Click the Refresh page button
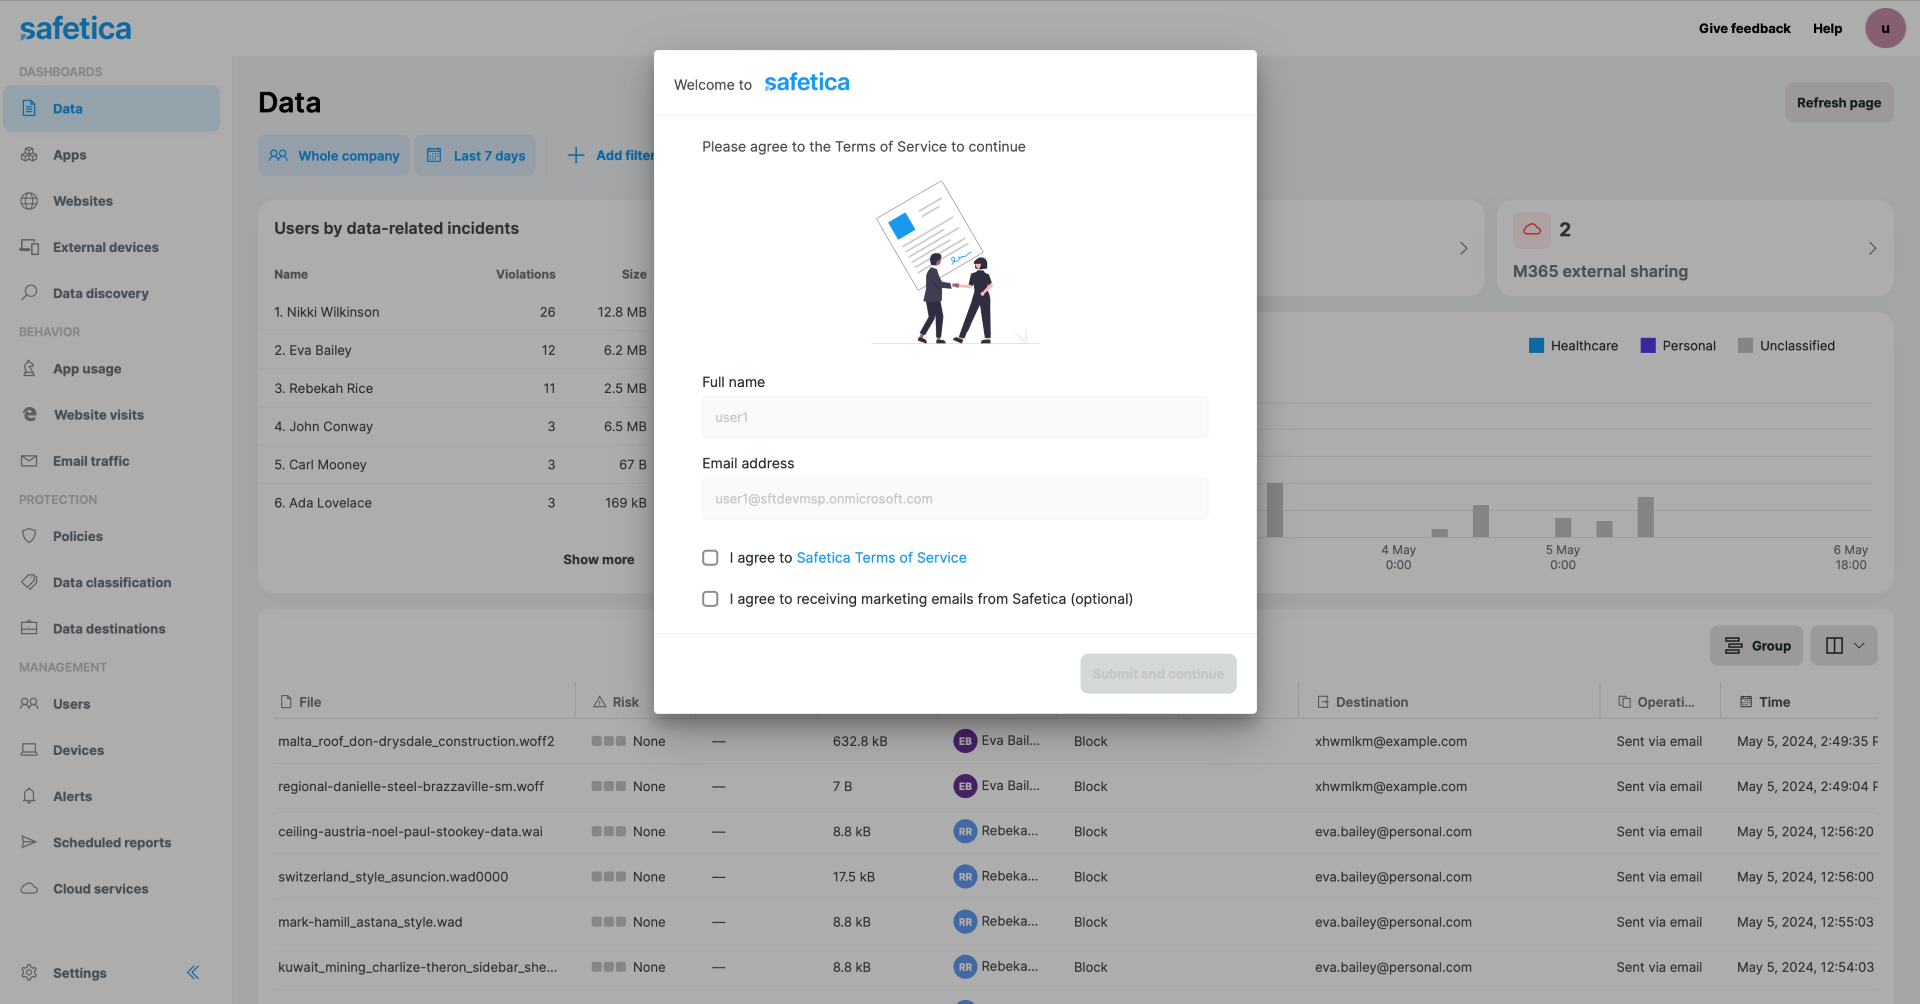This screenshot has width=1920, height=1004. [x=1839, y=102]
